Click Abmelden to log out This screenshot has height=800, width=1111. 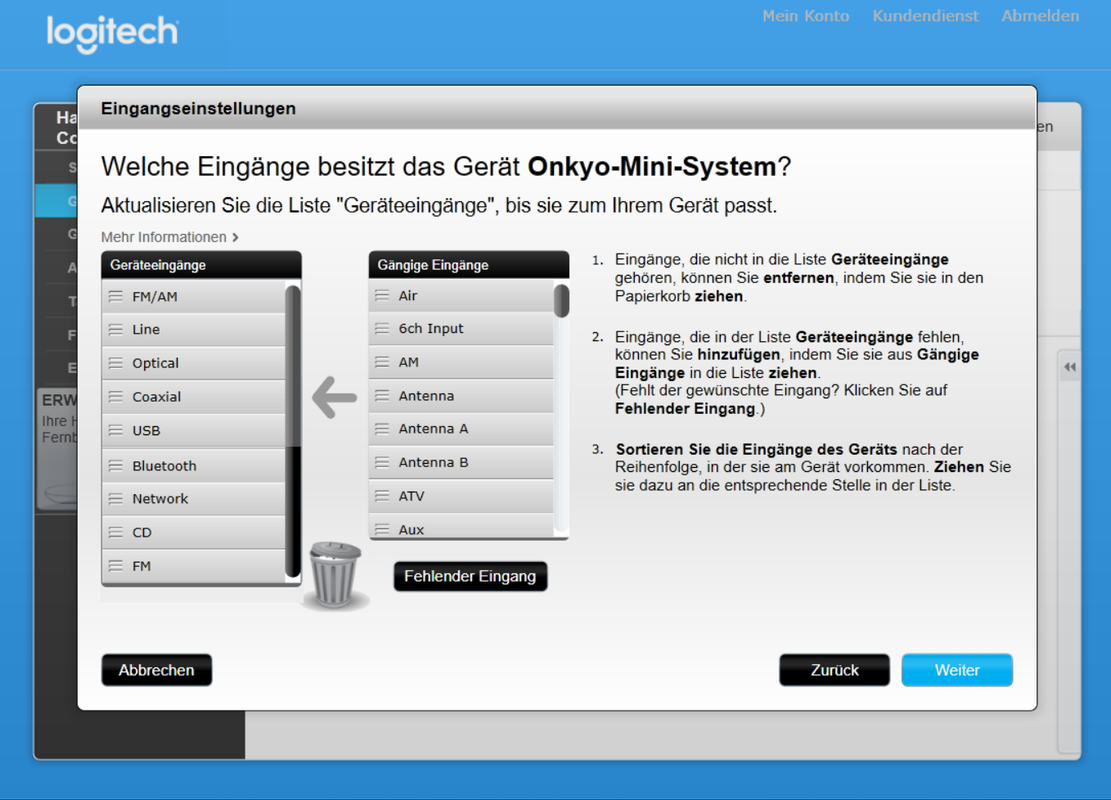coord(1040,16)
